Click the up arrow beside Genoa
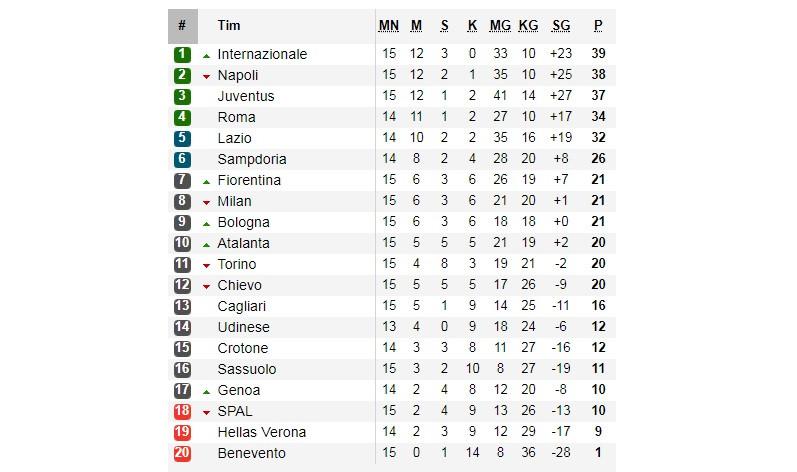 tap(206, 391)
